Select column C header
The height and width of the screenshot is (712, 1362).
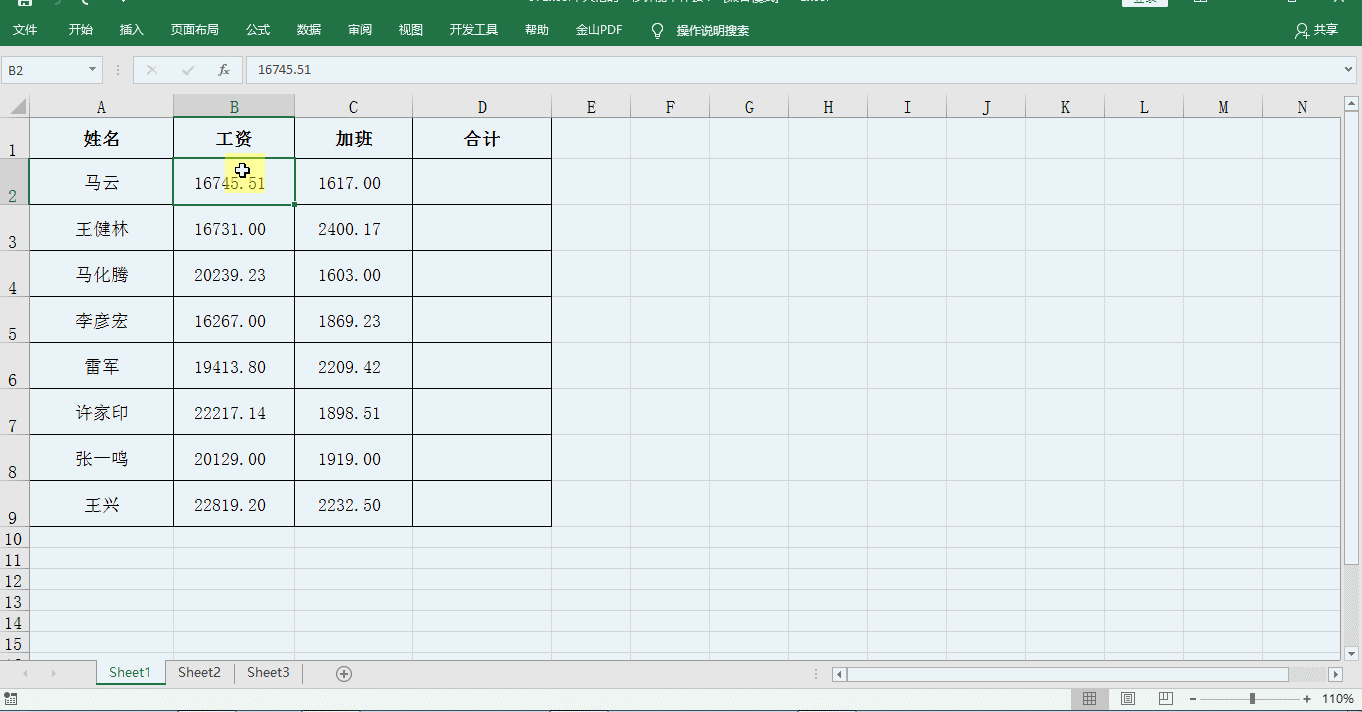(x=353, y=107)
